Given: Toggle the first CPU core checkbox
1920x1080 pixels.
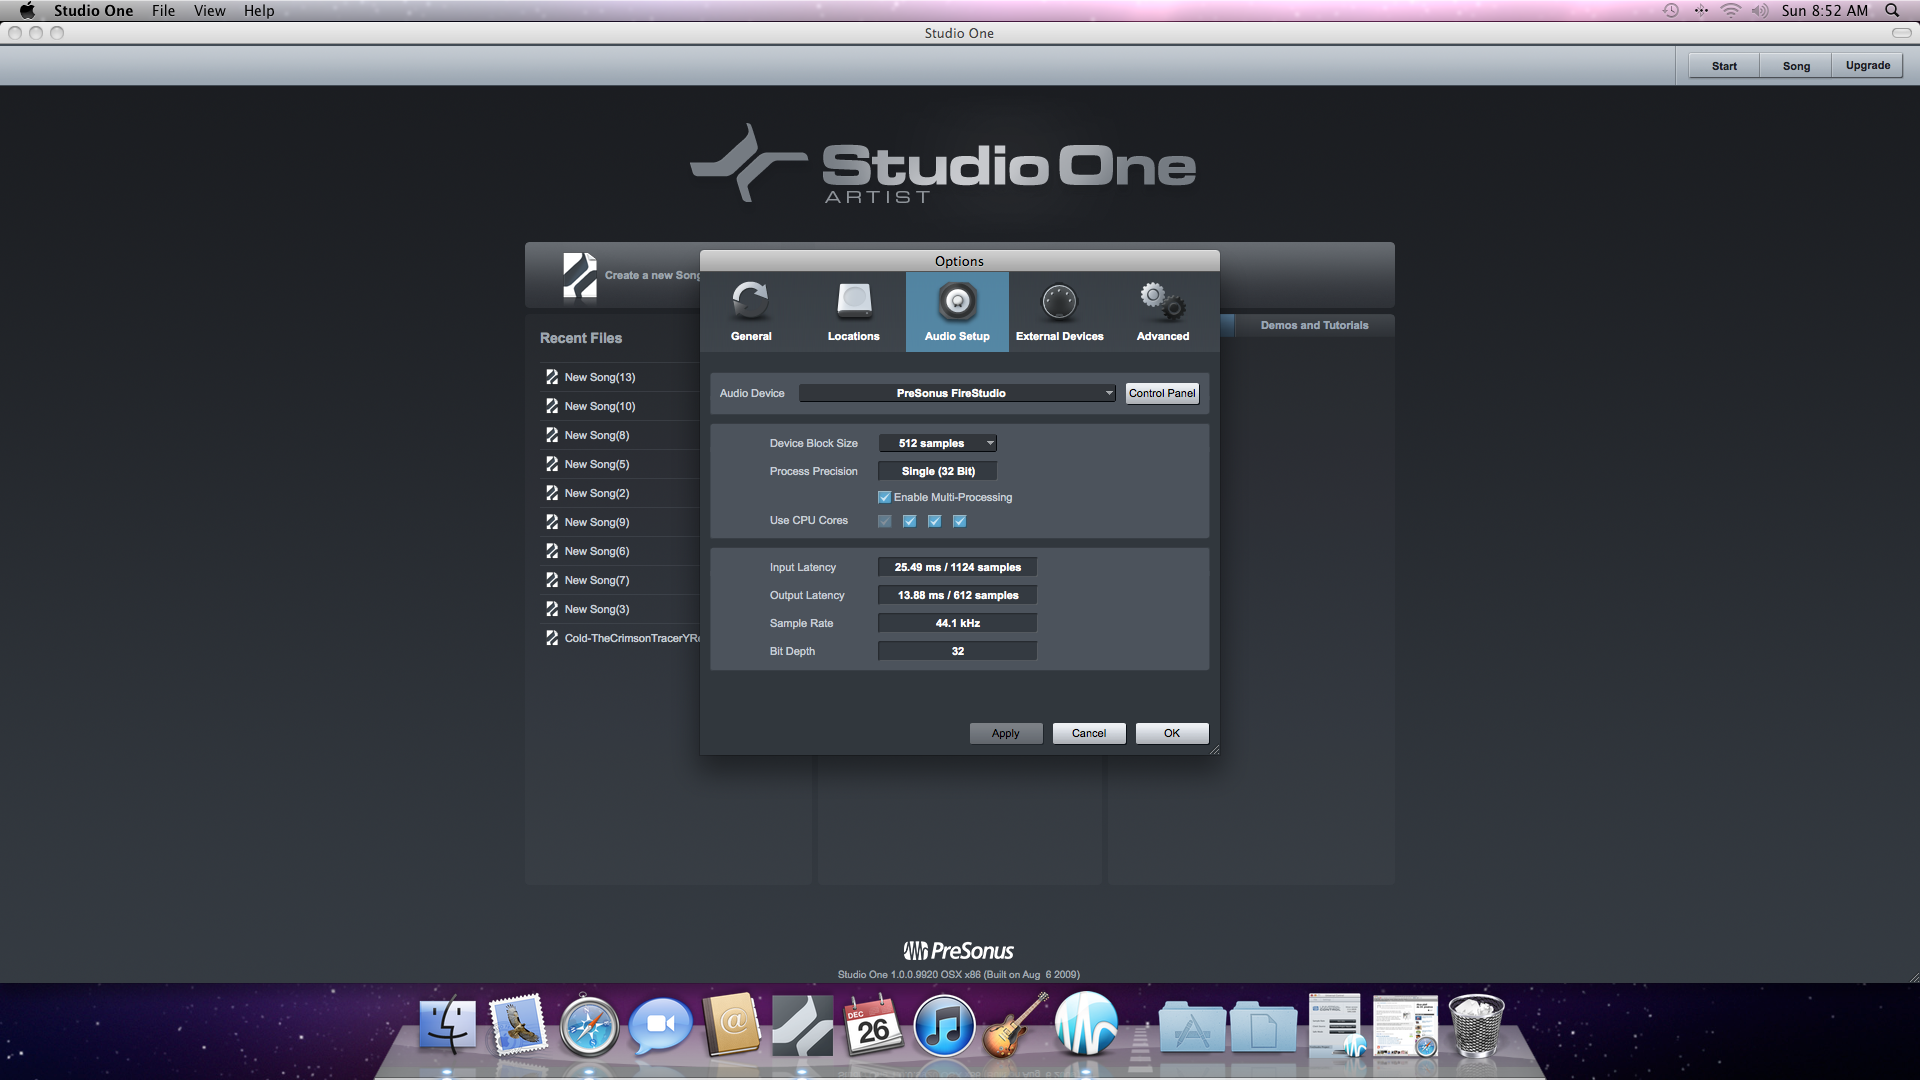Looking at the screenshot, I should point(884,521).
